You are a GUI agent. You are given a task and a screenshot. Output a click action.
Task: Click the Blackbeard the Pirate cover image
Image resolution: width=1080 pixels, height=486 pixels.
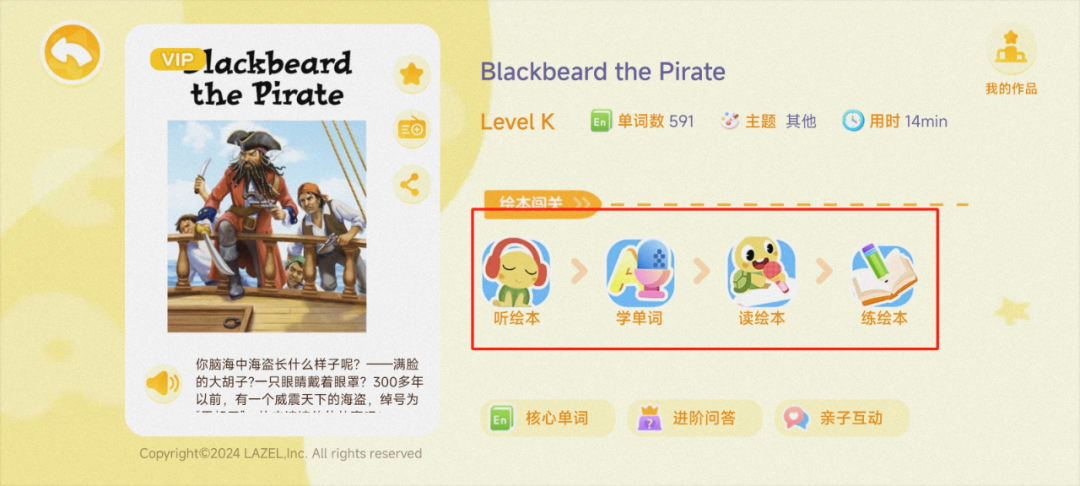267,226
